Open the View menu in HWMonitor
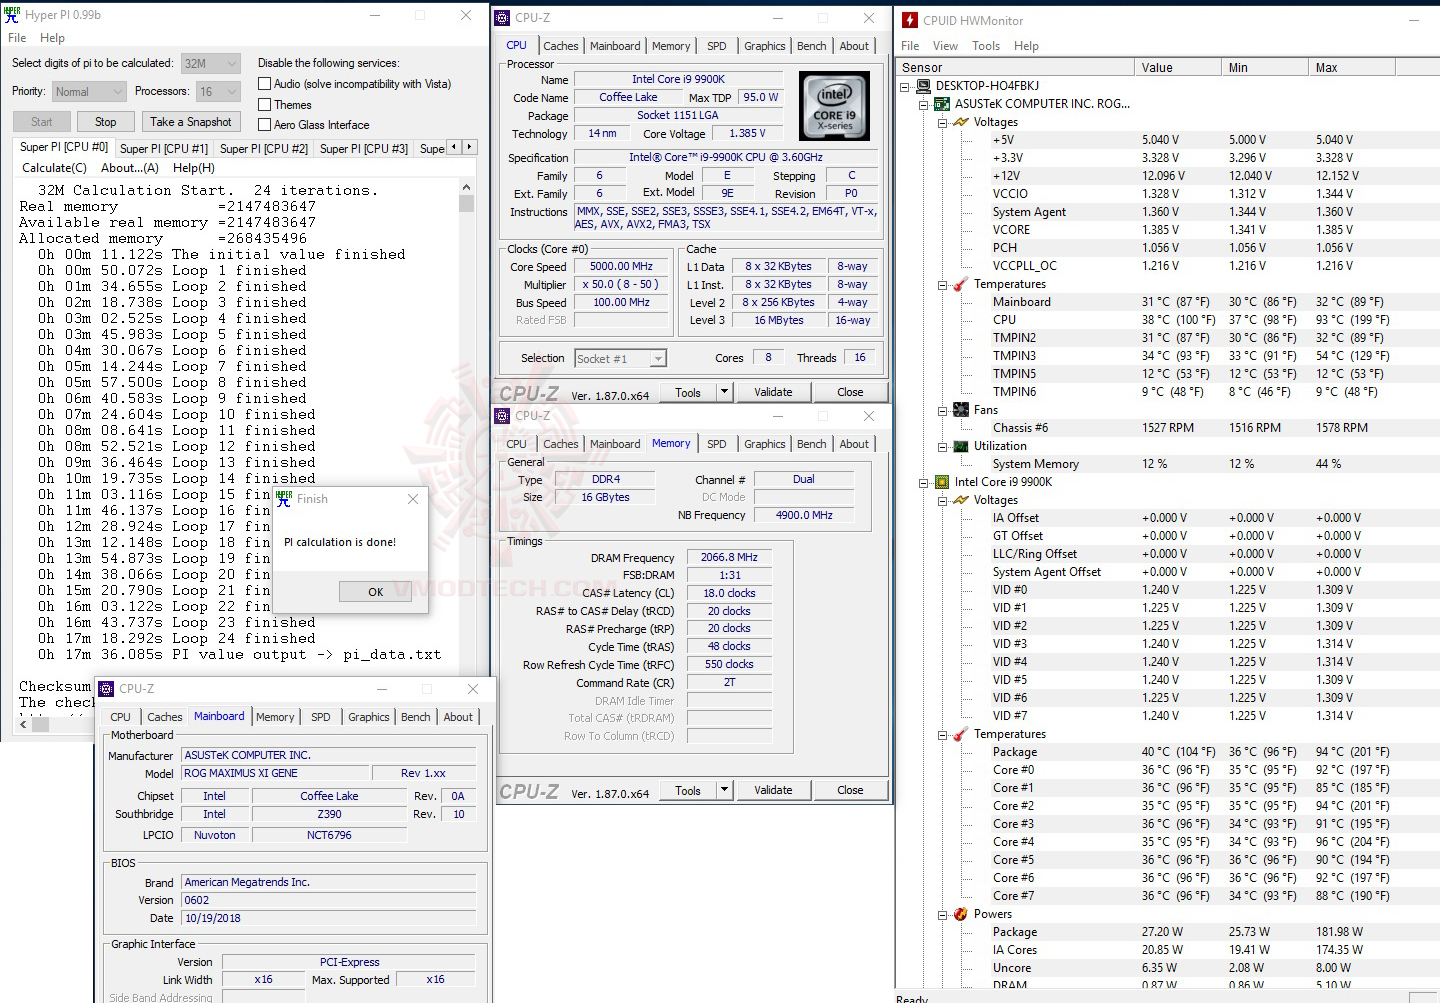1440x1003 pixels. coord(945,45)
